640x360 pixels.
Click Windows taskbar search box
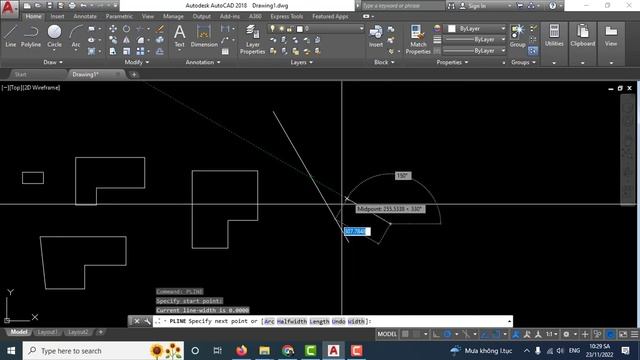click(x=103, y=351)
